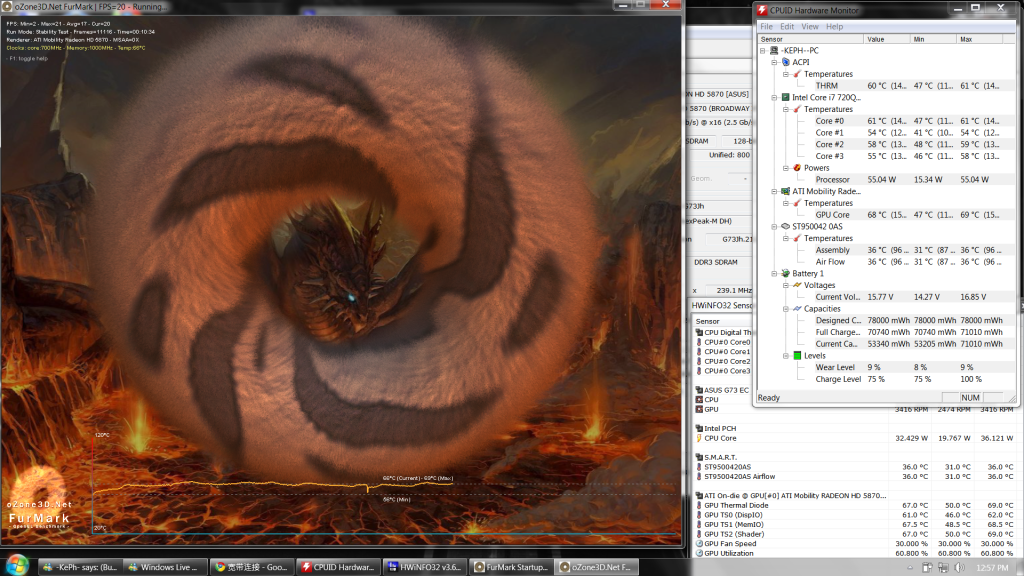
Task: Collapse the Powers branch
Action: pyautogui.click(x=786, y=168)
